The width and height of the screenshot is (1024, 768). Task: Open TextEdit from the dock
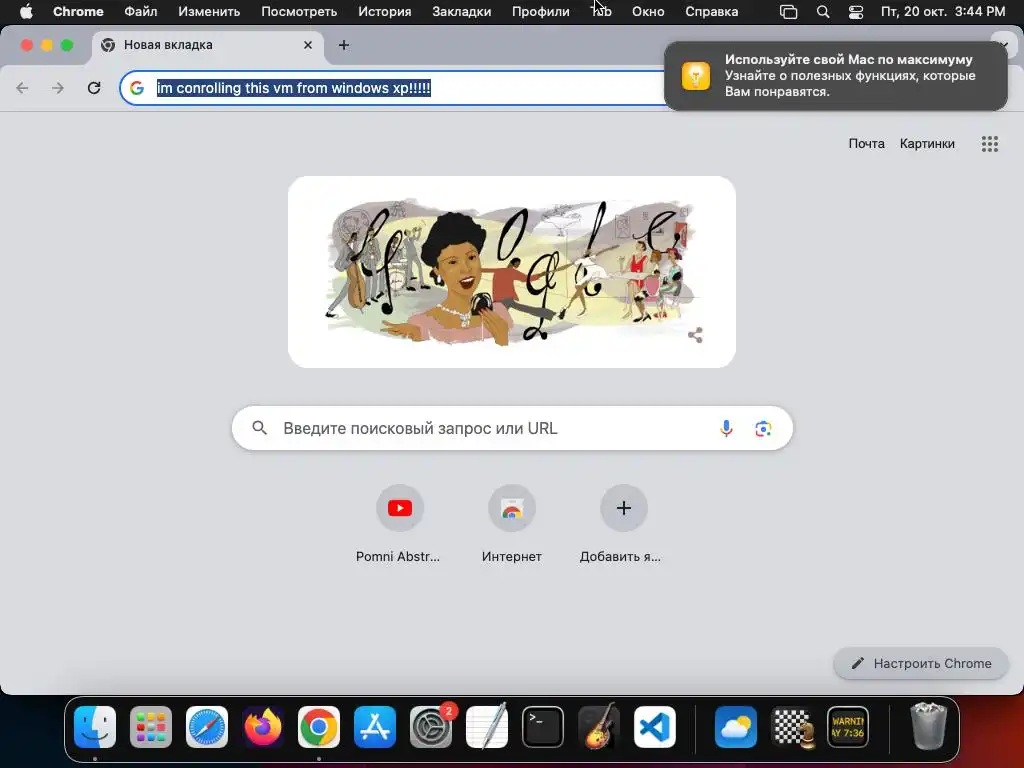(487, 727)
